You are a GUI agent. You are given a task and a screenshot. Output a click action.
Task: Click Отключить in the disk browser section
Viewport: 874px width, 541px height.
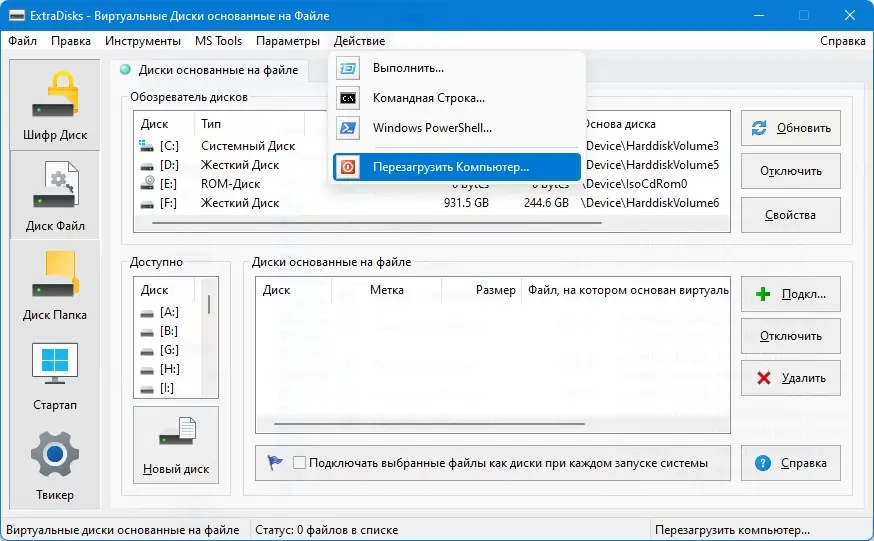(790, 171)
